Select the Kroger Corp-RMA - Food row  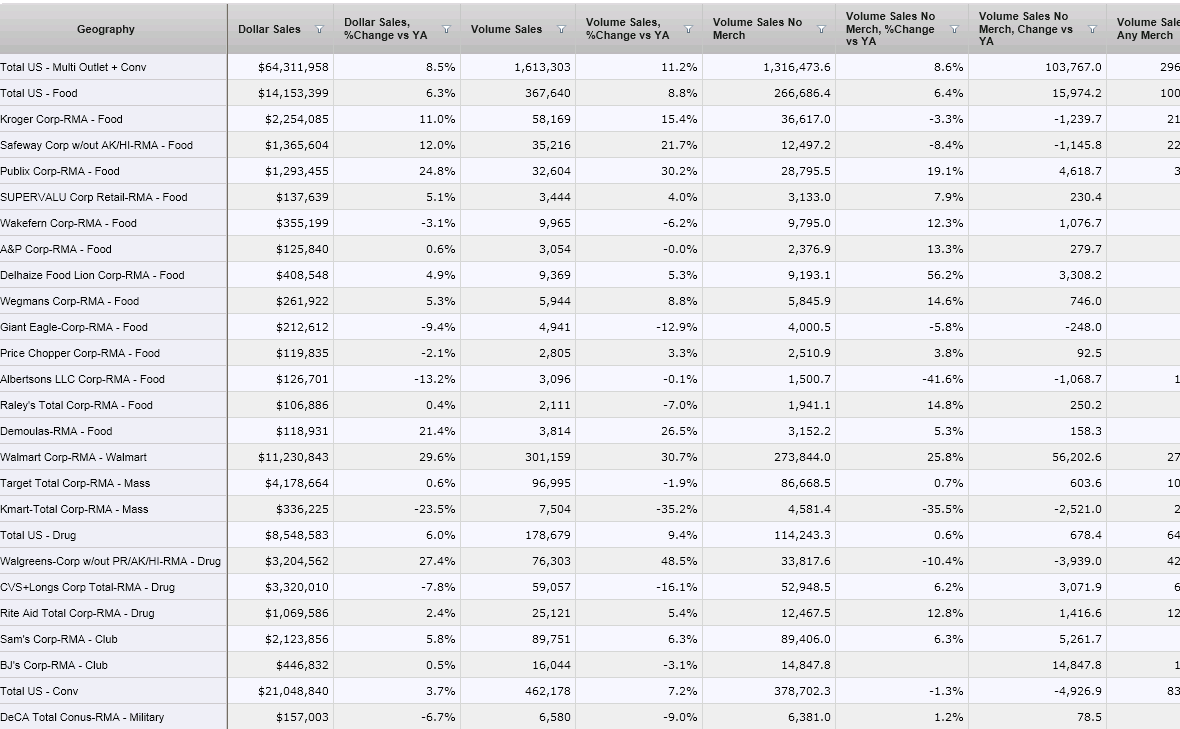pyautogui.click(x=61, y=119)
